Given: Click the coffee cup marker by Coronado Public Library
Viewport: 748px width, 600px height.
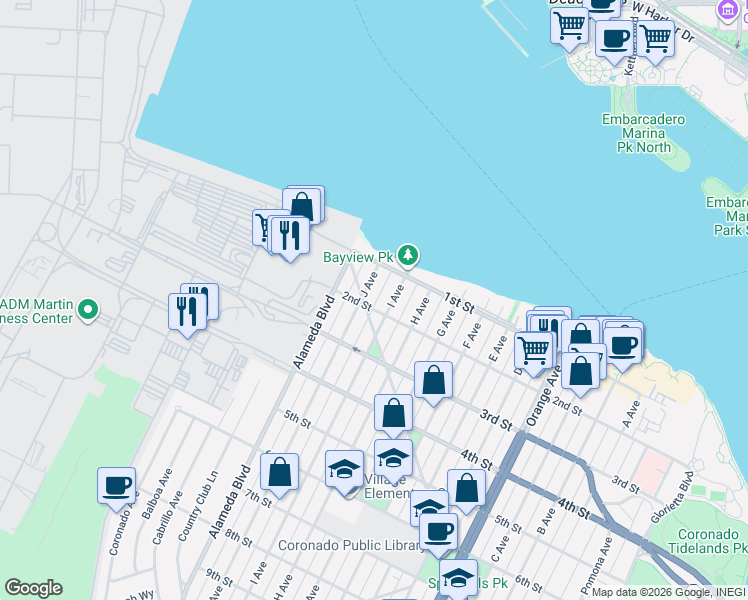Looking at the screenshot, I should pos(438,535).
